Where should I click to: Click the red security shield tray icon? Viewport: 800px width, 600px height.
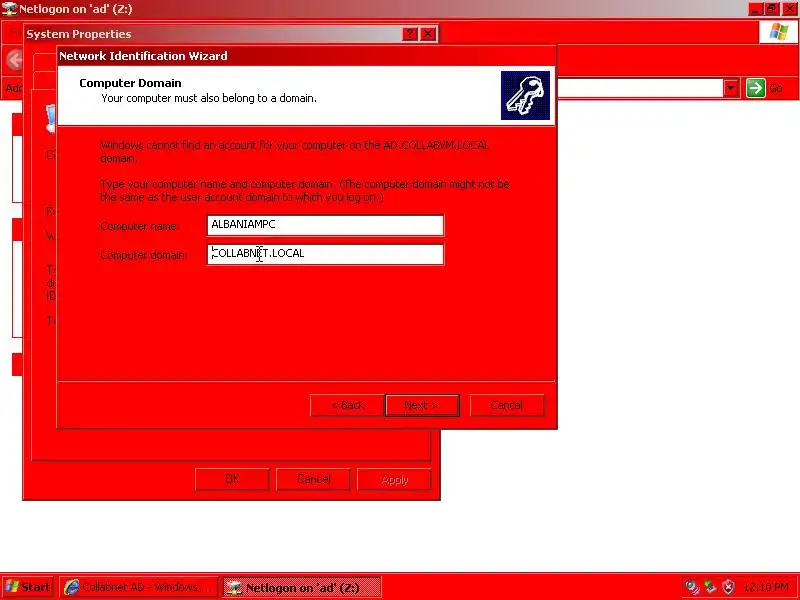(729, 587)
